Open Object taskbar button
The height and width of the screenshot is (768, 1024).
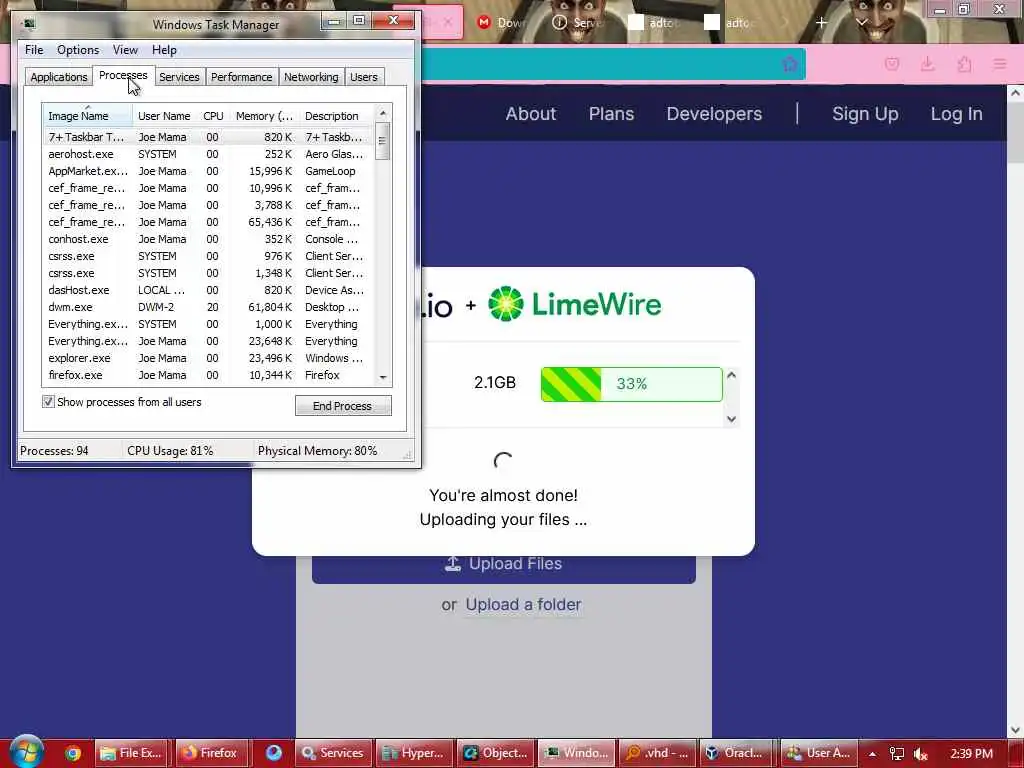click(495, 753)
